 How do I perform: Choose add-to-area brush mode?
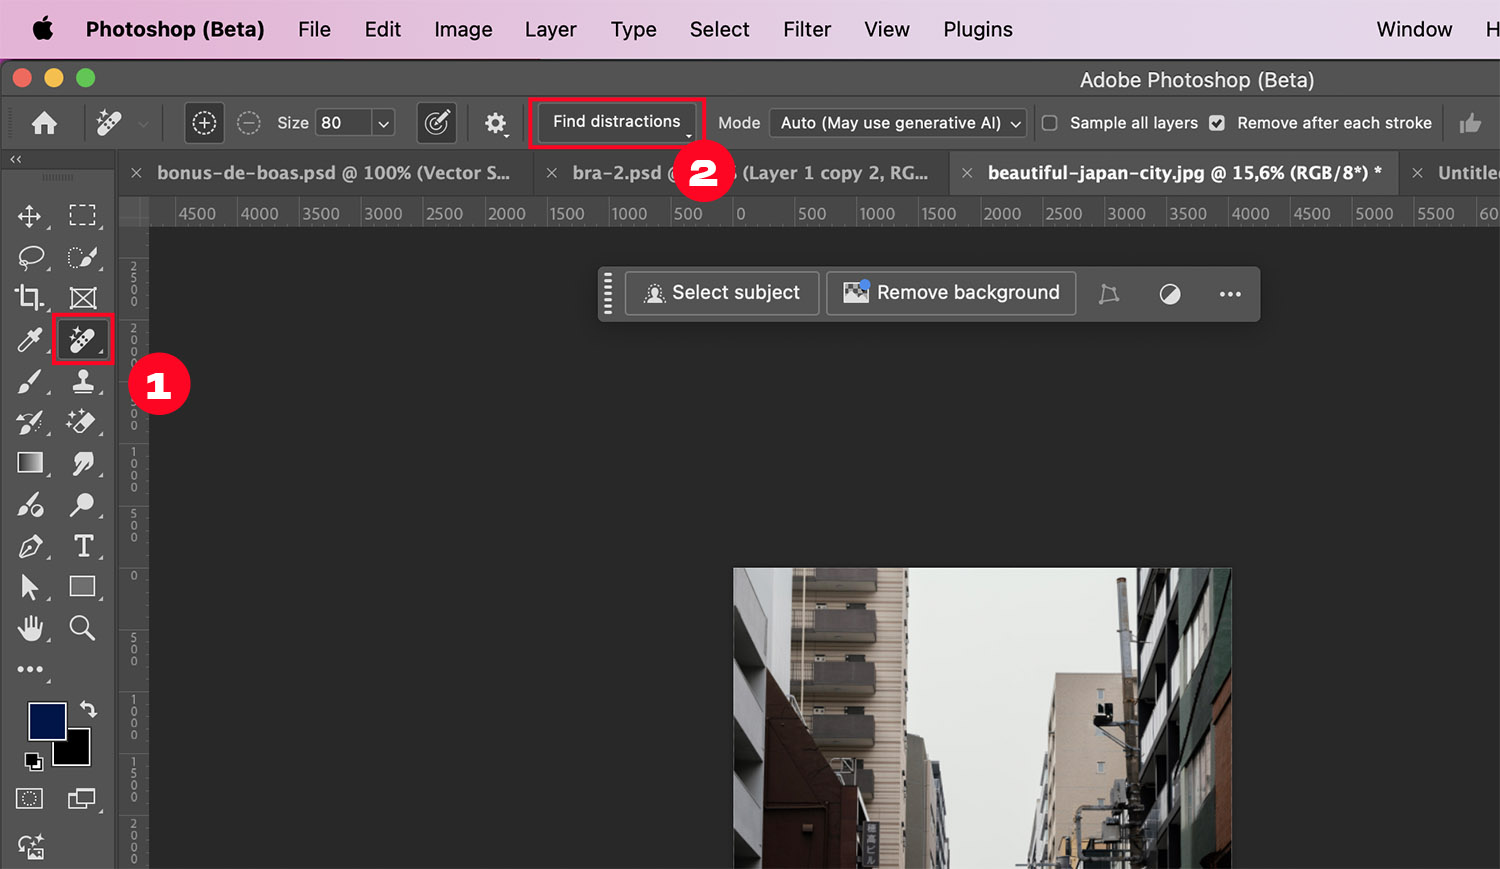coord(204,123)
